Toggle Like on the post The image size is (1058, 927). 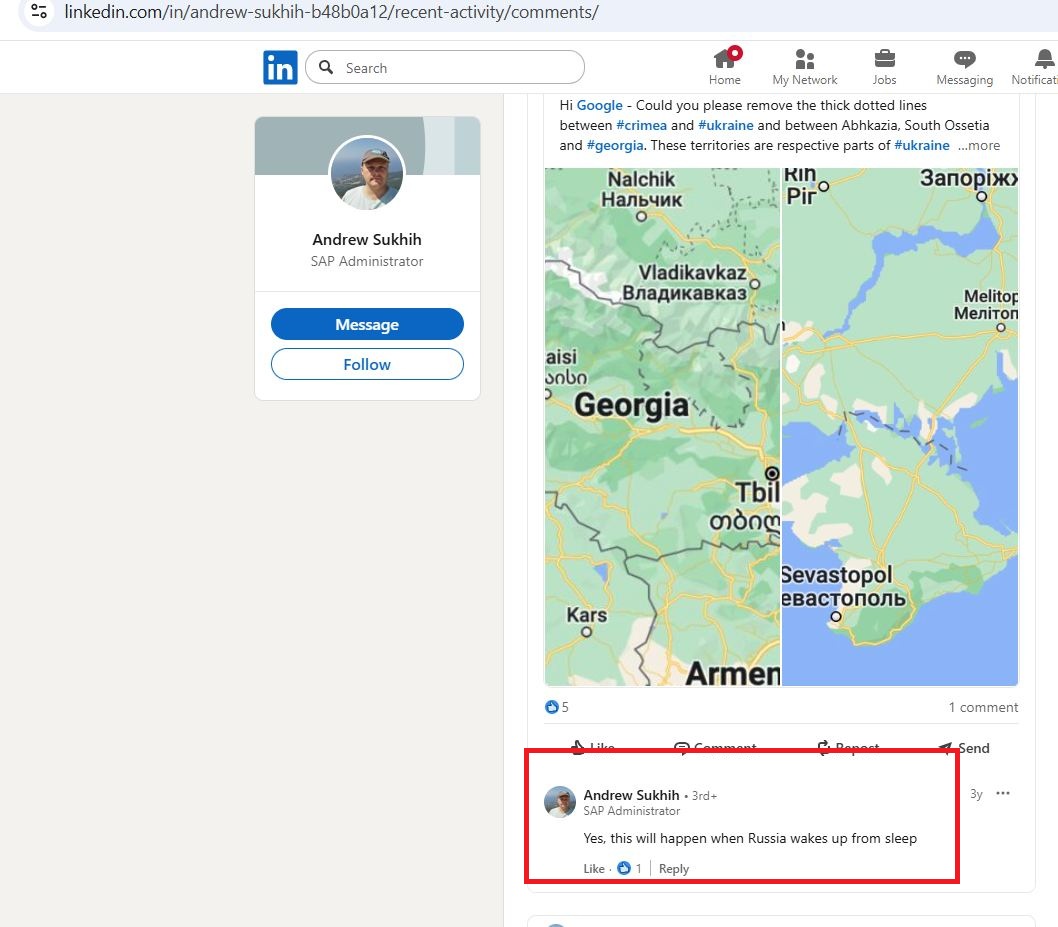[x=593, y=747]
